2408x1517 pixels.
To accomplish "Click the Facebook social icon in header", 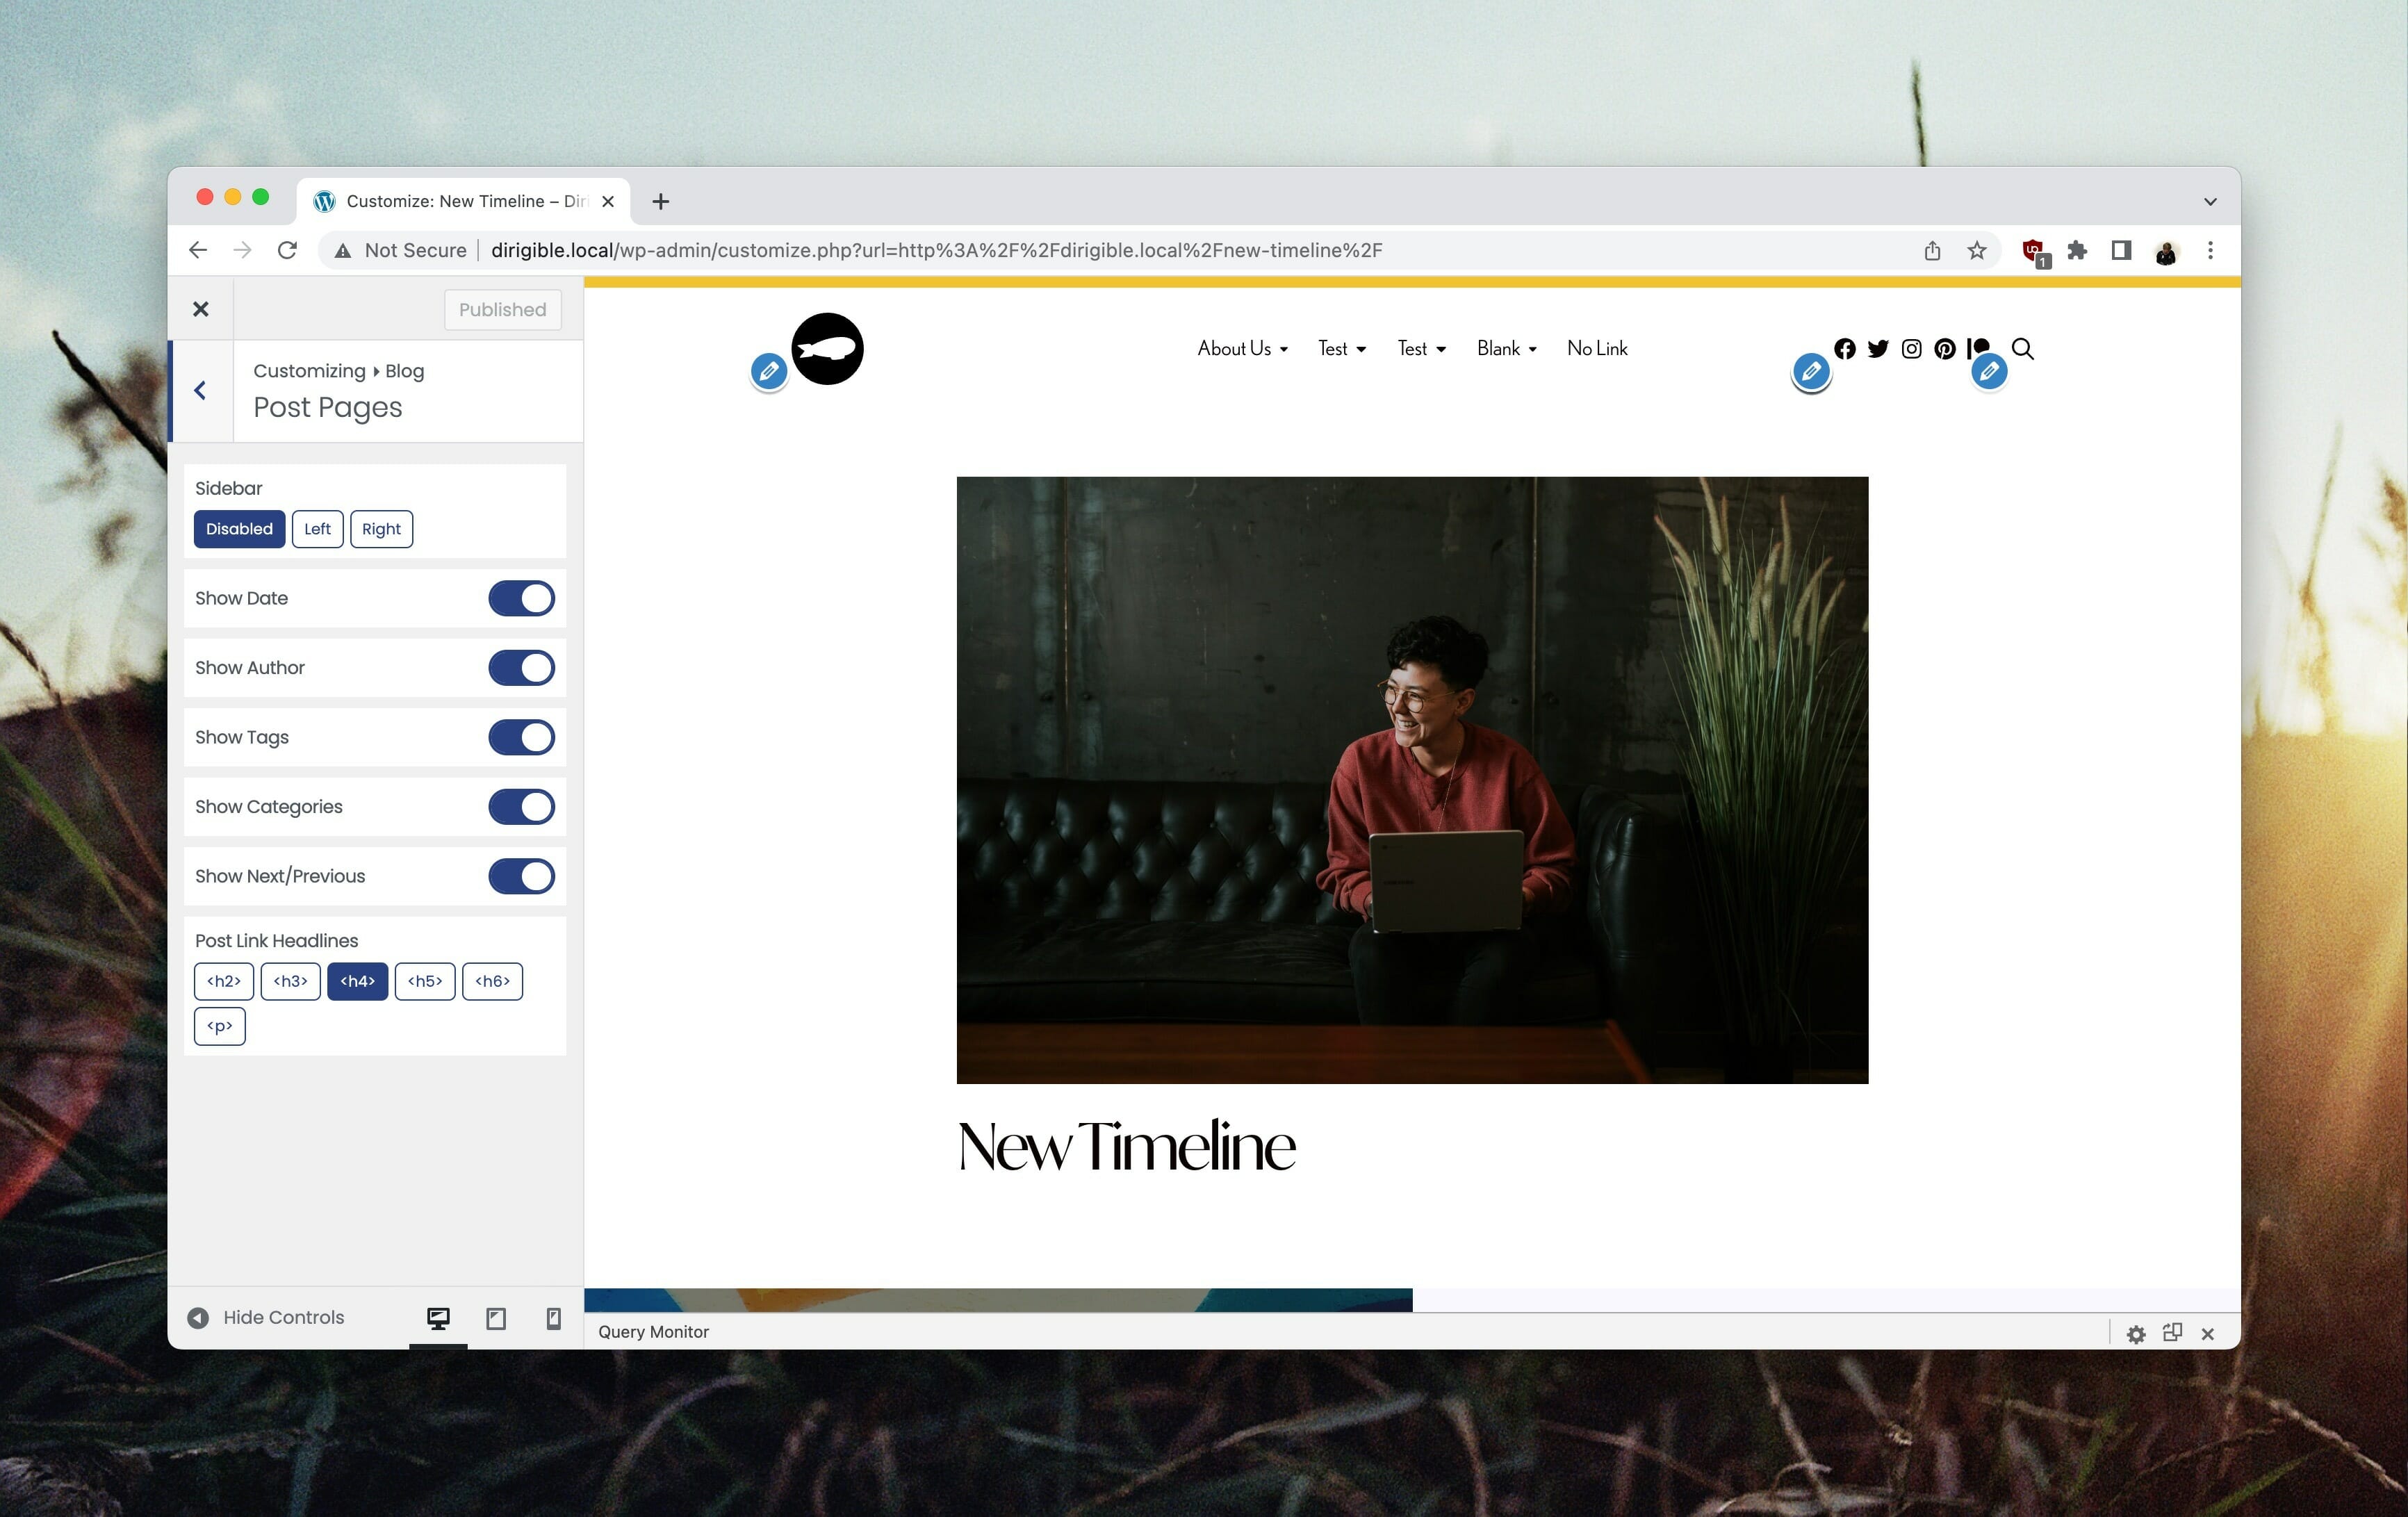I will 1845,349.
